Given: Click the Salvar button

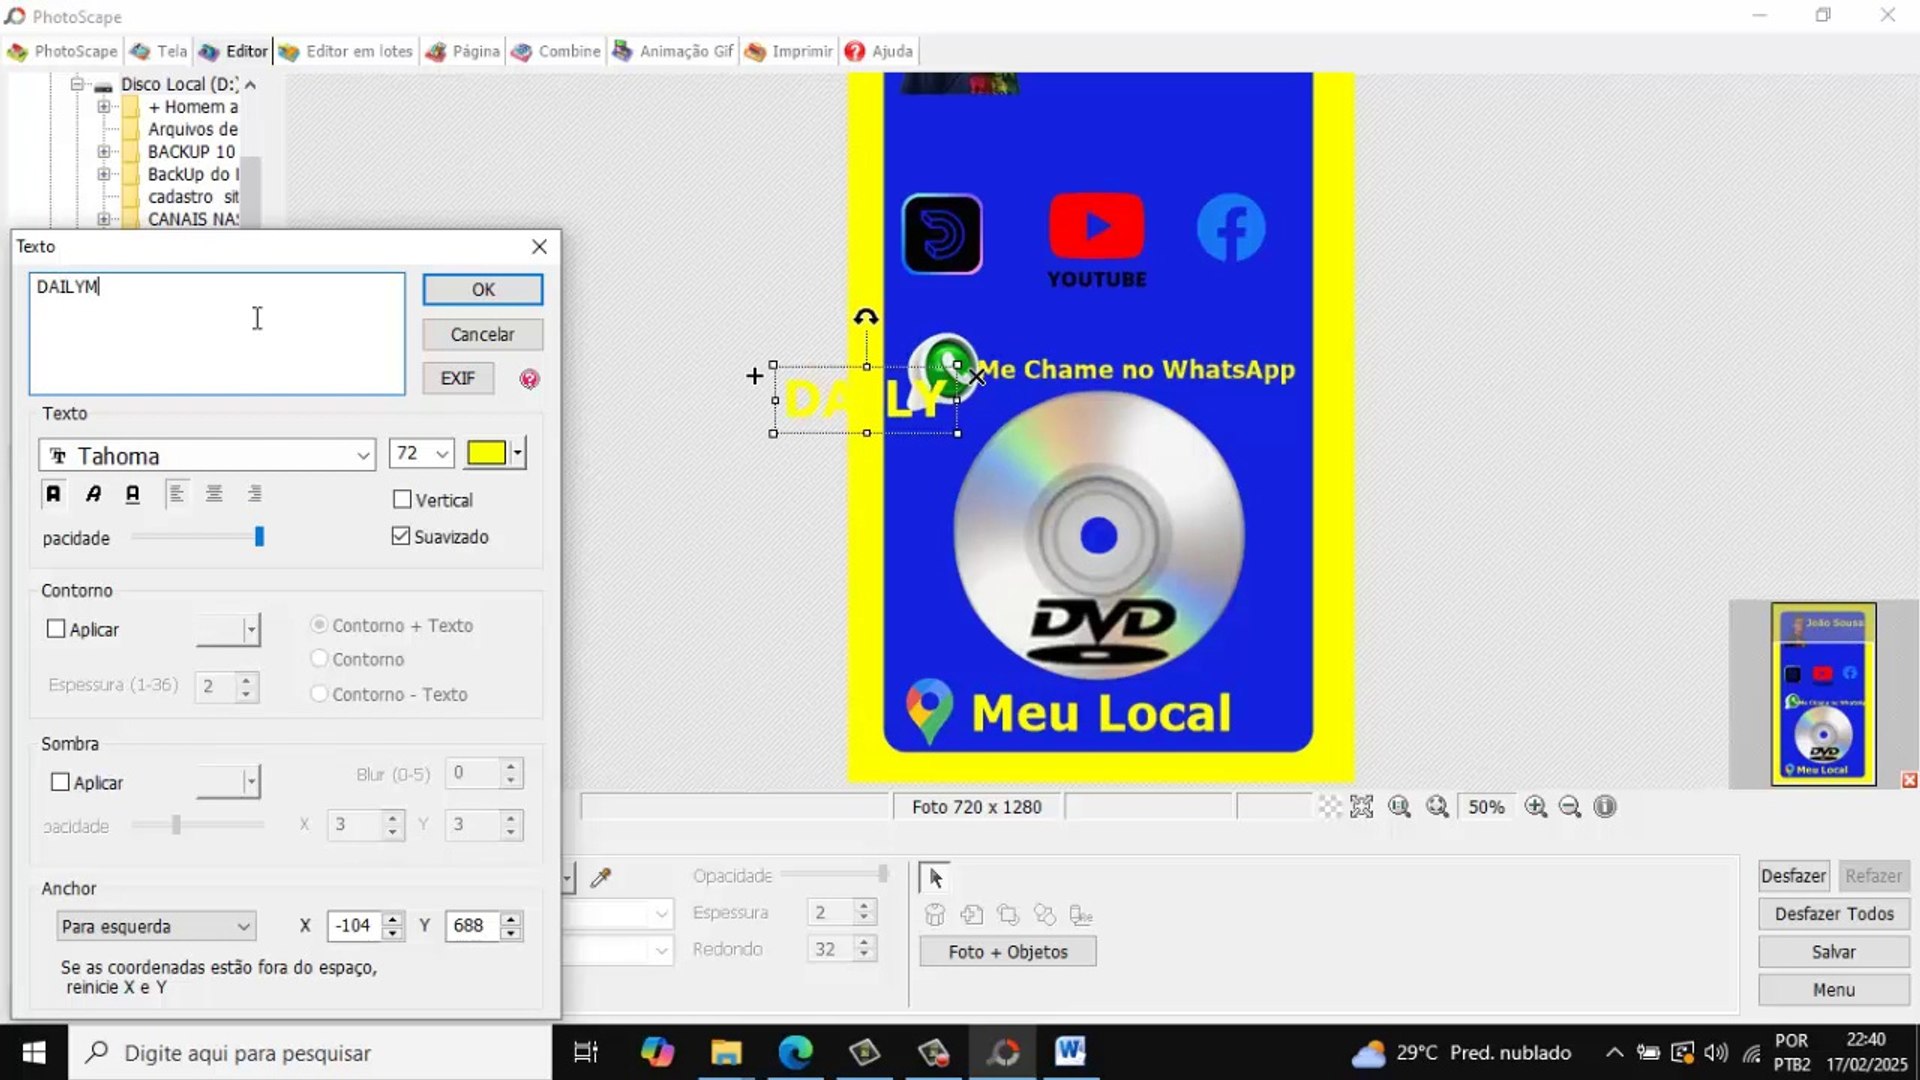Looking at the screenshot, I should pyautogui.click(x=1833, y=952).
